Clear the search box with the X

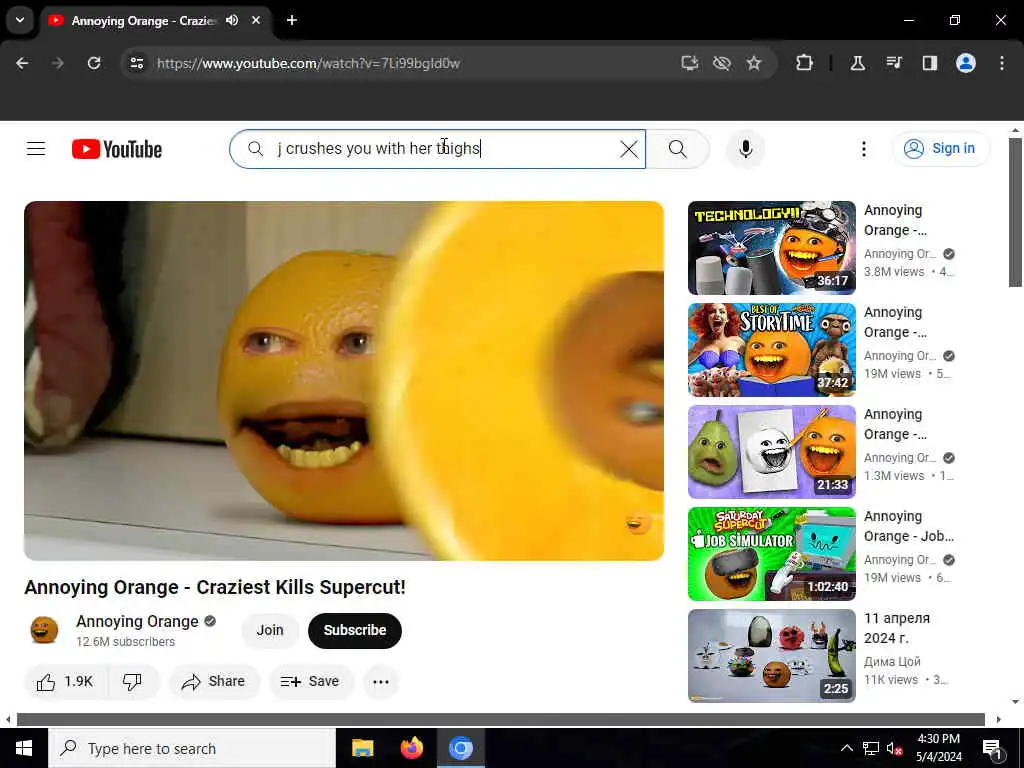(629, 149)
